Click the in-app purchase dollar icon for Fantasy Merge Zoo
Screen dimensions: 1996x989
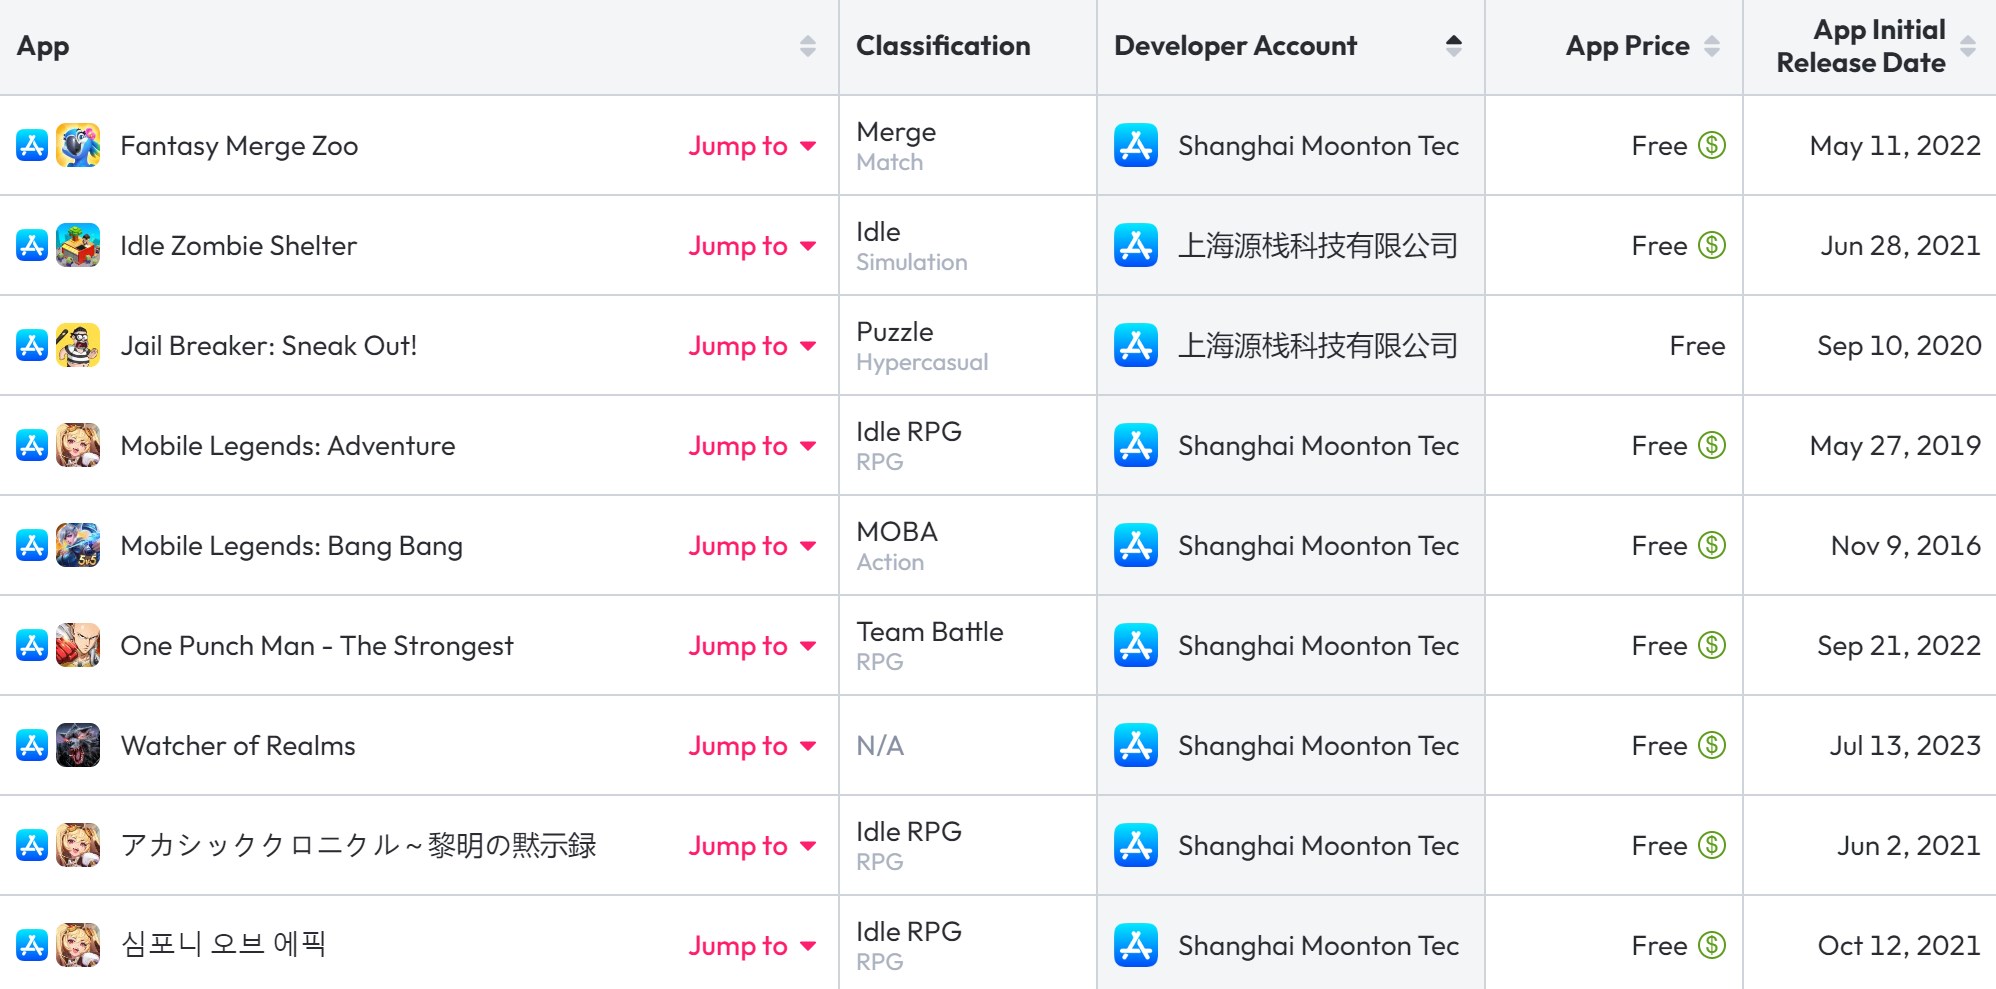pos(1712,145)
